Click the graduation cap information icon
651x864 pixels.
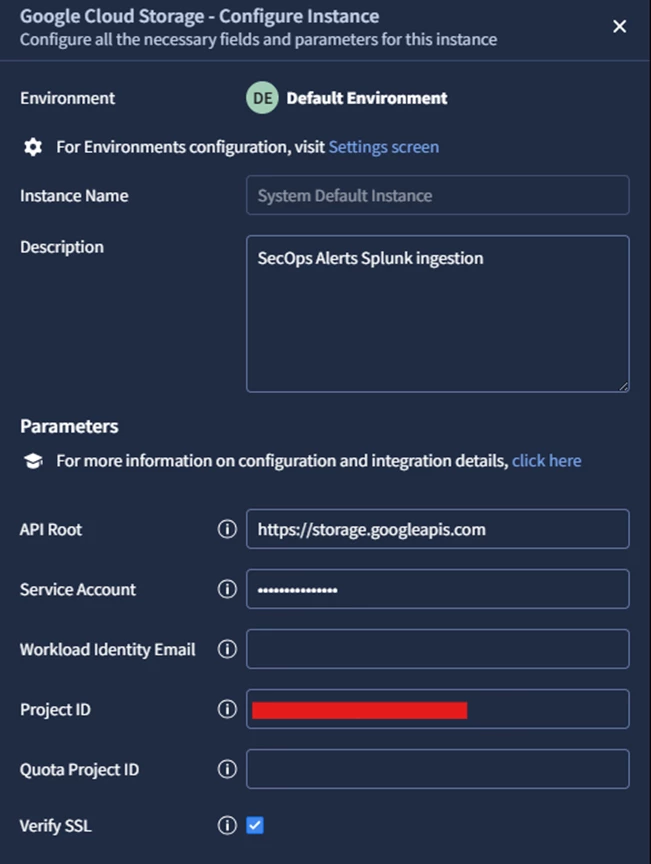click(x=33, y=461)
